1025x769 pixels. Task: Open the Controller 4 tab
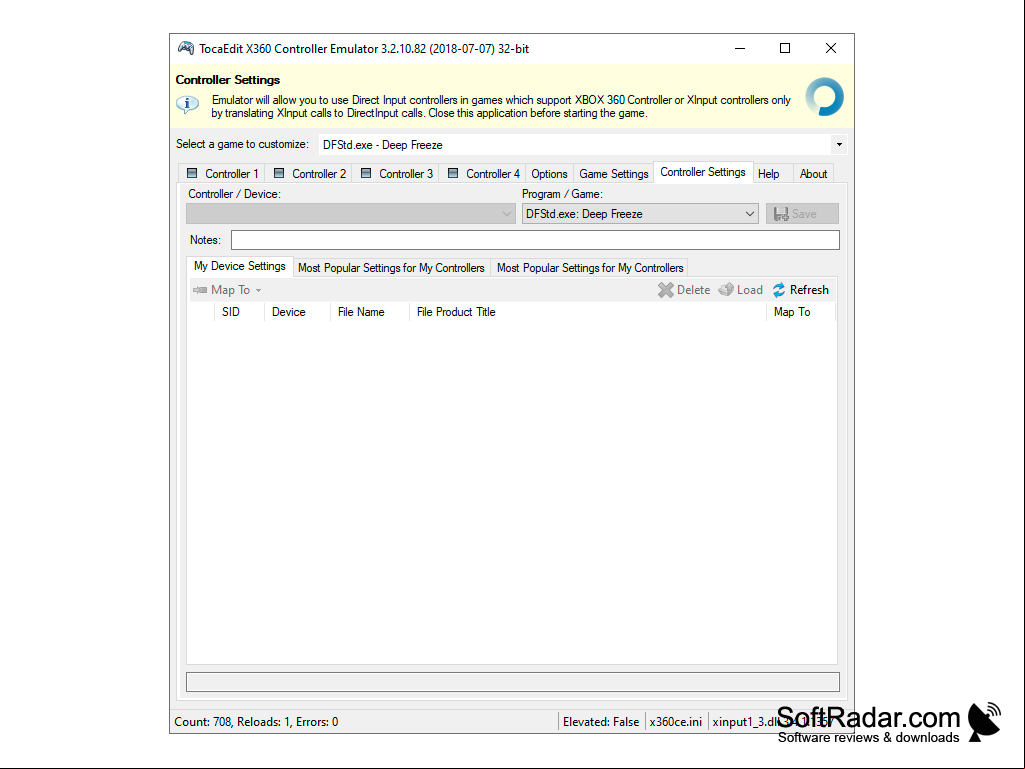(483, 174)
